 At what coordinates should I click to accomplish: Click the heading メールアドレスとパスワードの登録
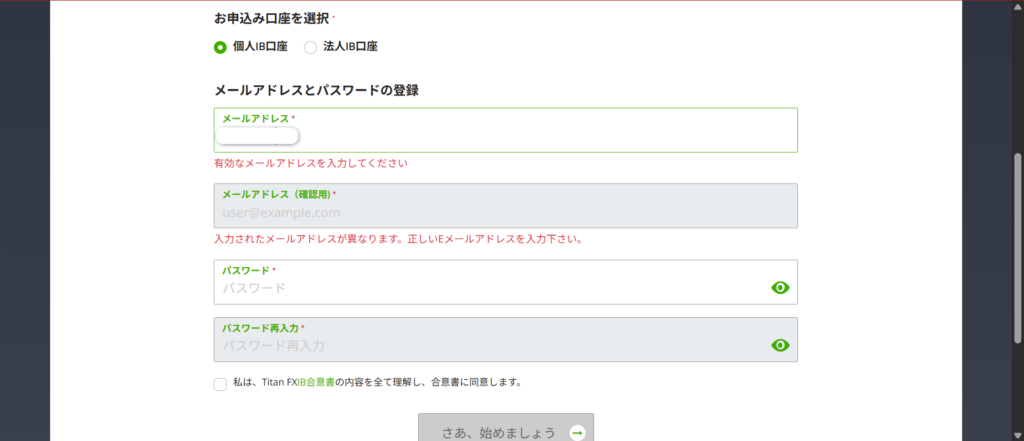pos(316,91)
